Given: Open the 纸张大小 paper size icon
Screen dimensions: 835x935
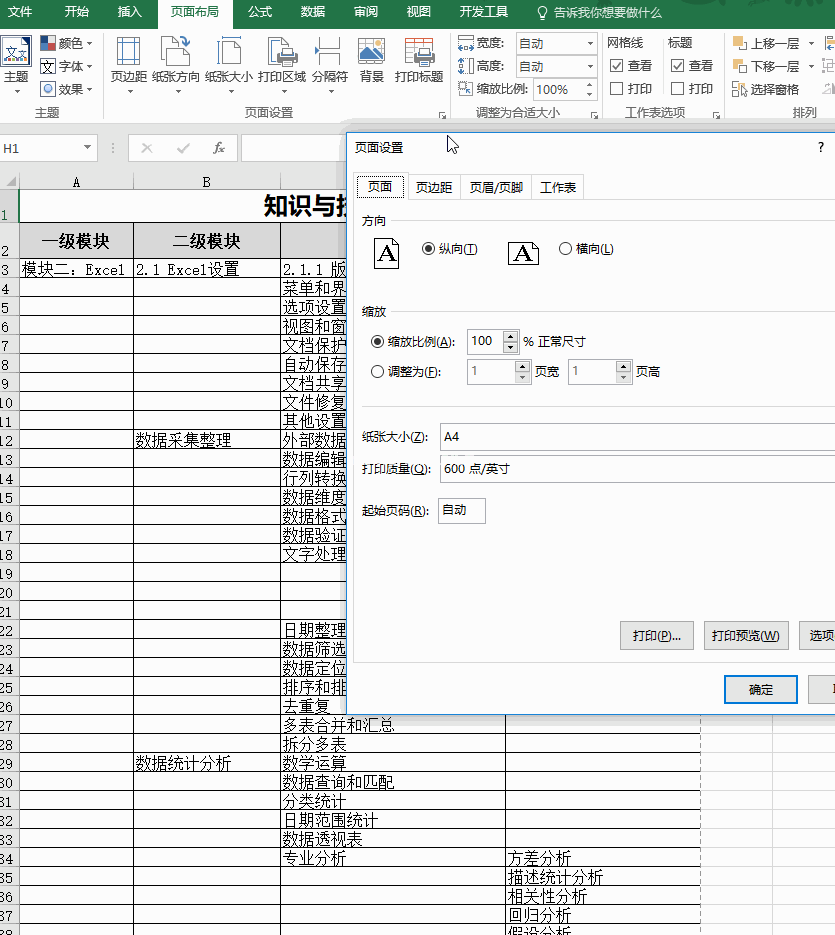Looking at the screenshot, I should (229, 60).
